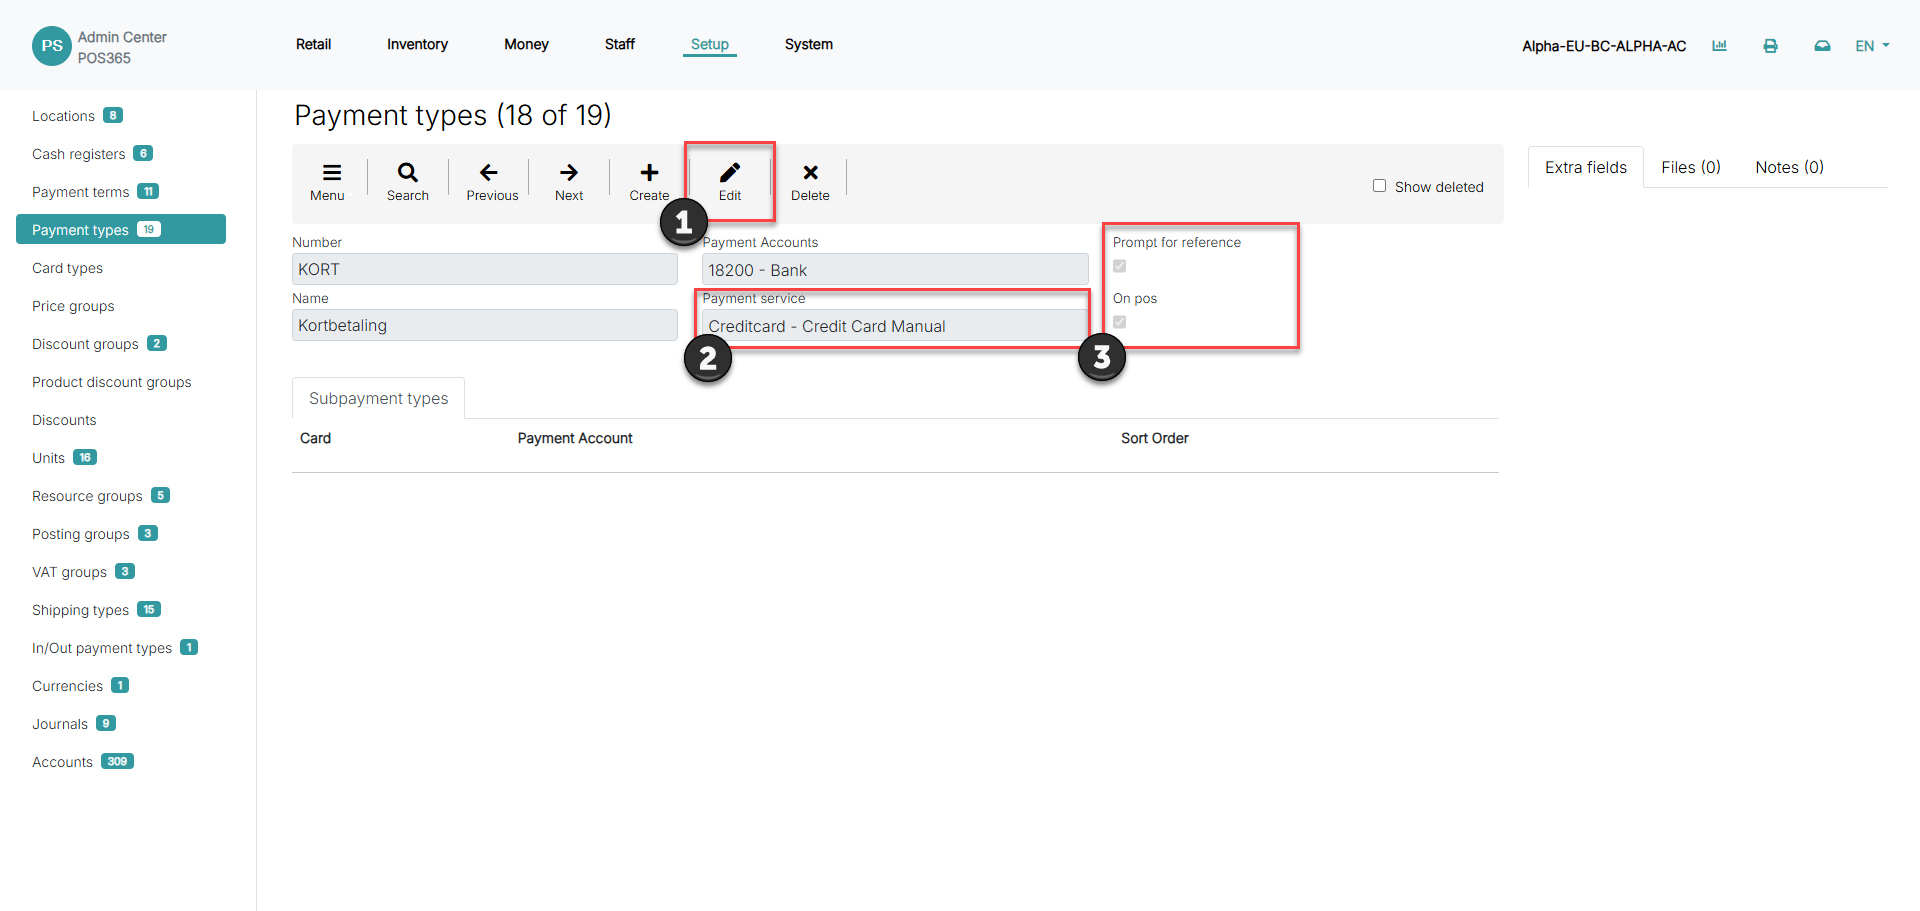Toggle the On pos checkbox

[x=1120, y=322]
